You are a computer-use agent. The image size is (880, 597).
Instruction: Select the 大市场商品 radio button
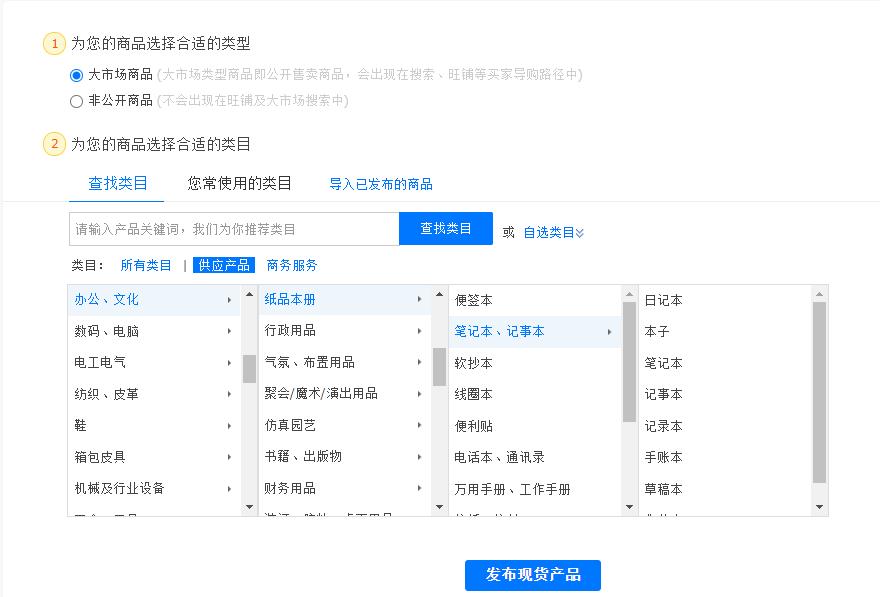click(x=76, y=75)
